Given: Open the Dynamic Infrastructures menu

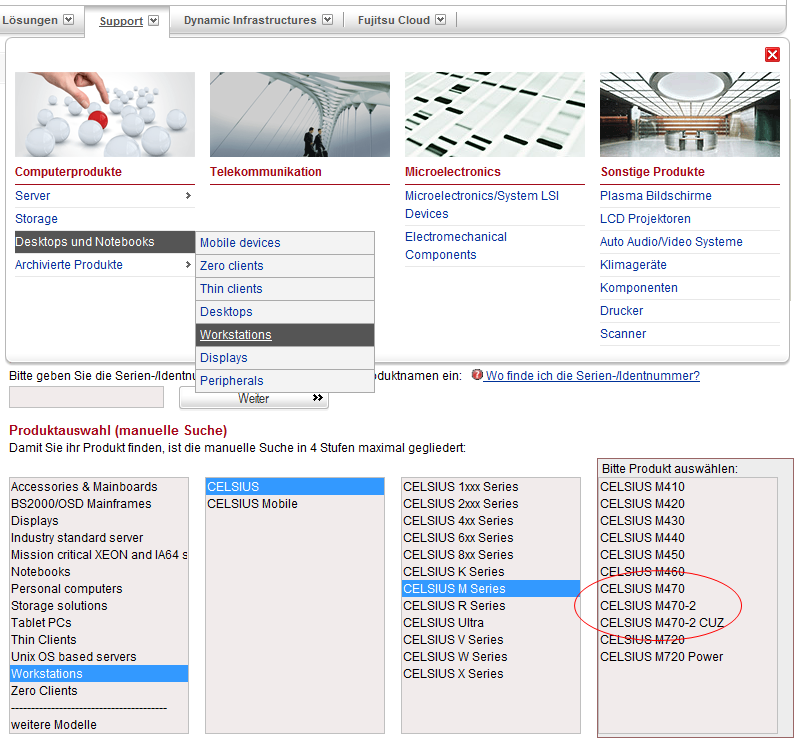Looking at the screenshot, I should click(250, 20).
